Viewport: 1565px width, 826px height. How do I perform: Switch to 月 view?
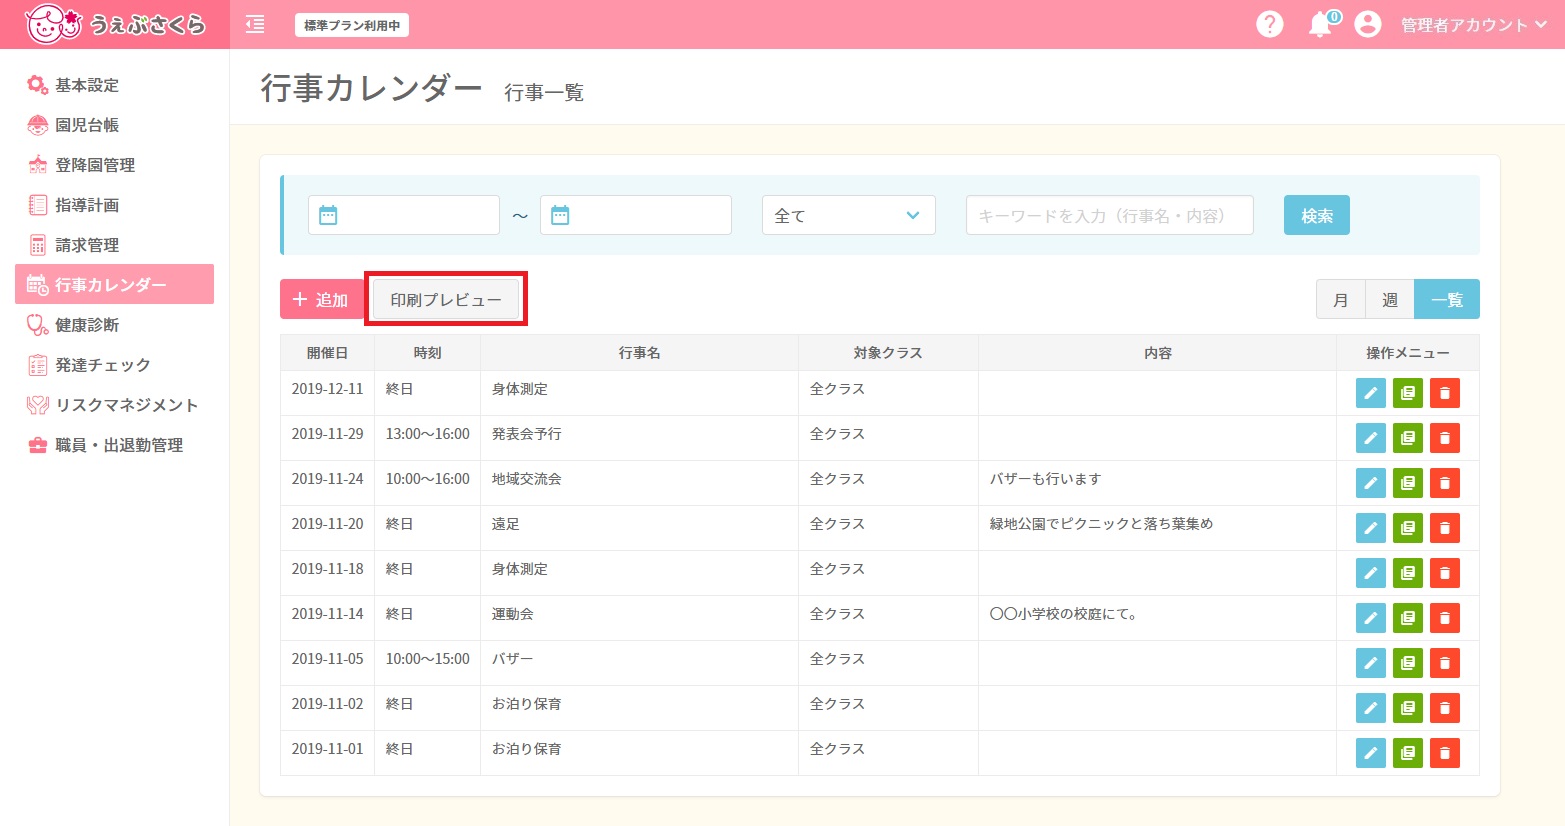[x=1341, y=299]
